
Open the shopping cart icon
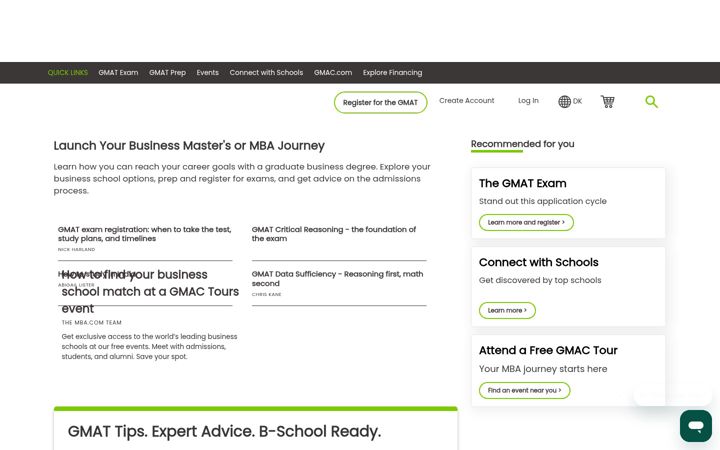point(608,101)
